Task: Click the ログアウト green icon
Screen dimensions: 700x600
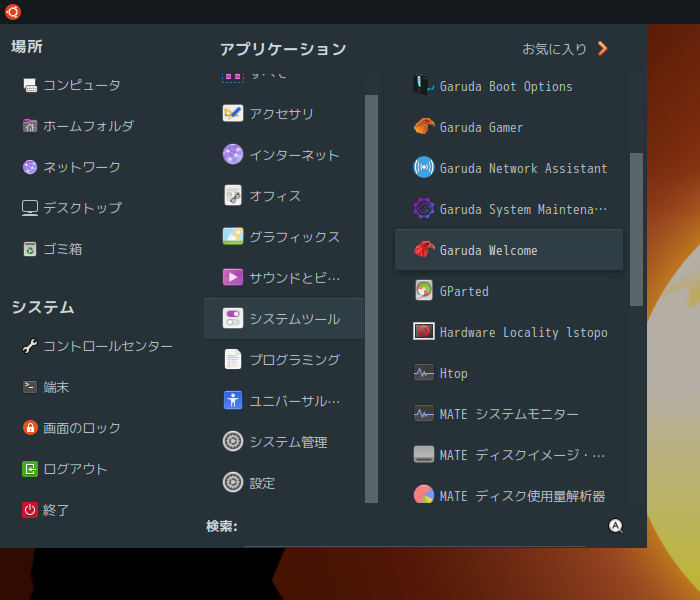Action: [30, 469]
